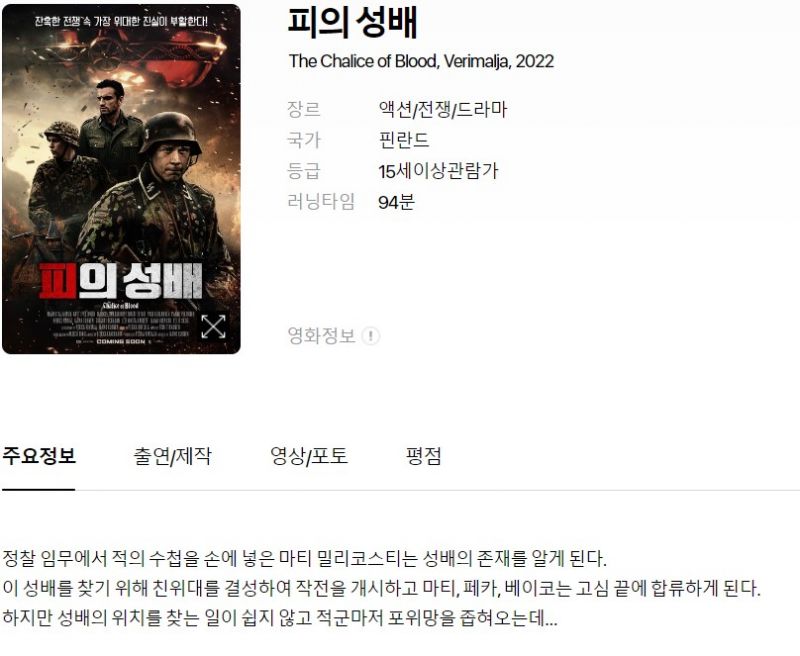This screenshot has width=800, height=656.
Task: Click the 영화정보 label
Action: [x=321, y=336]
